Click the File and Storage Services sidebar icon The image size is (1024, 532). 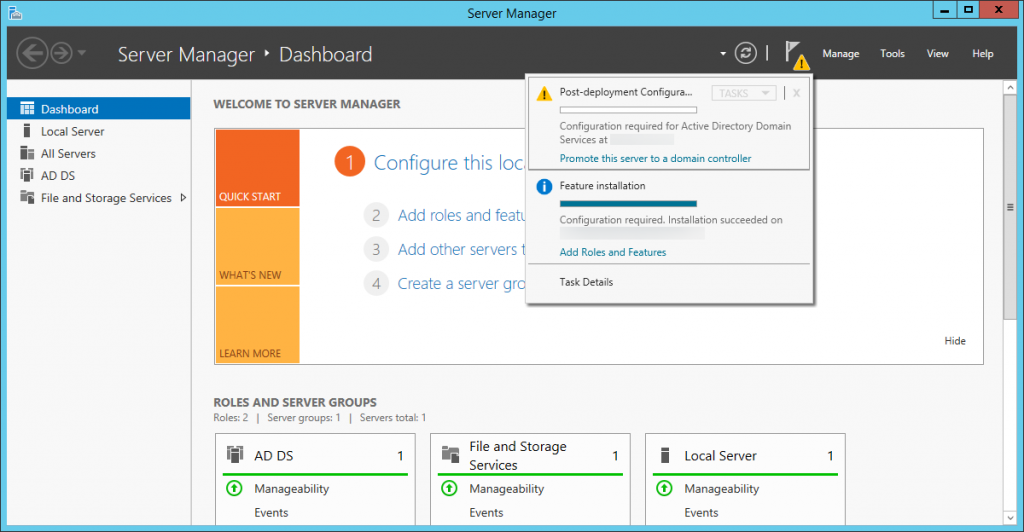click(x=27, y=196)
